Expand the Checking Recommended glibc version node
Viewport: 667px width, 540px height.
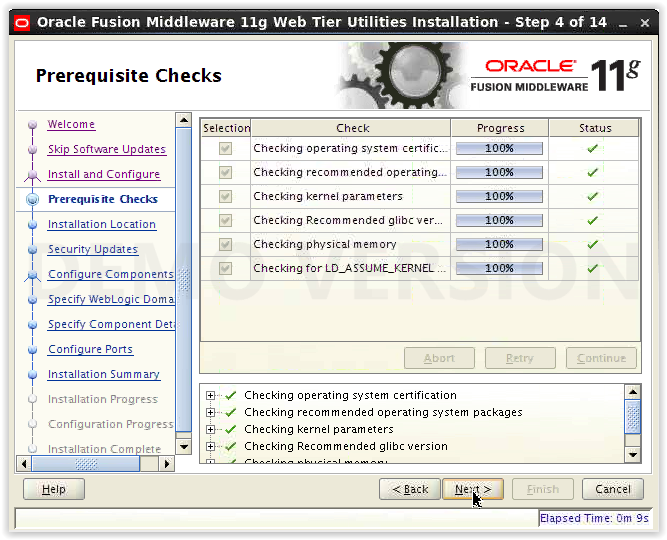[210, 446]
